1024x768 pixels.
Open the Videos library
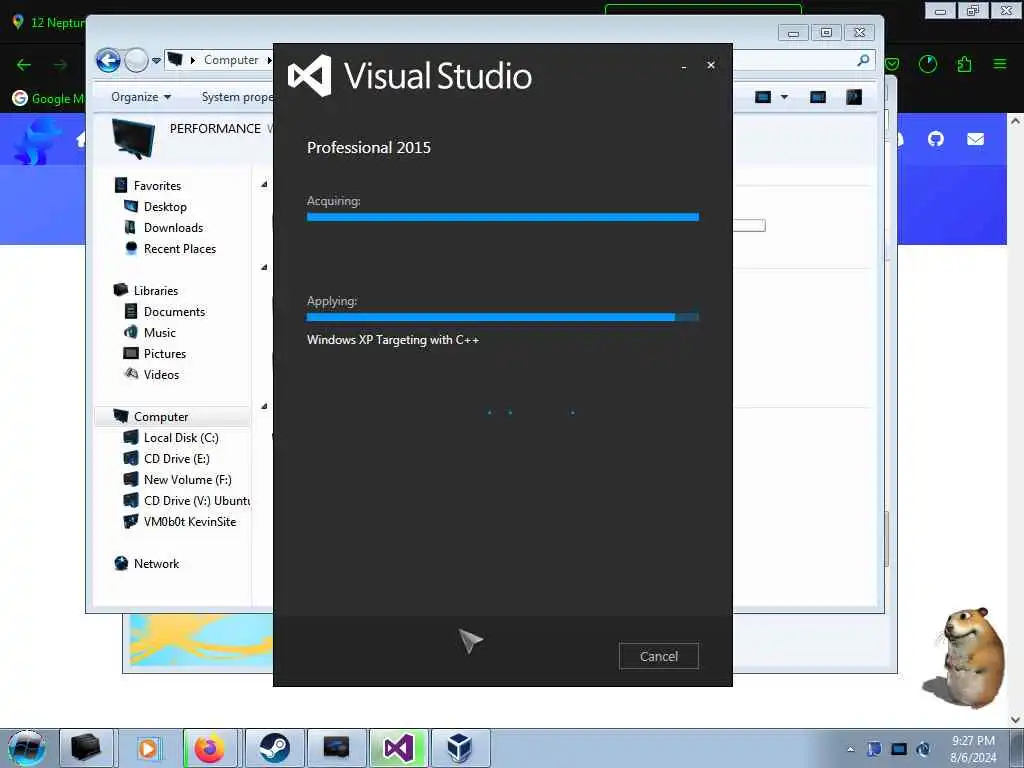(161, 374)
